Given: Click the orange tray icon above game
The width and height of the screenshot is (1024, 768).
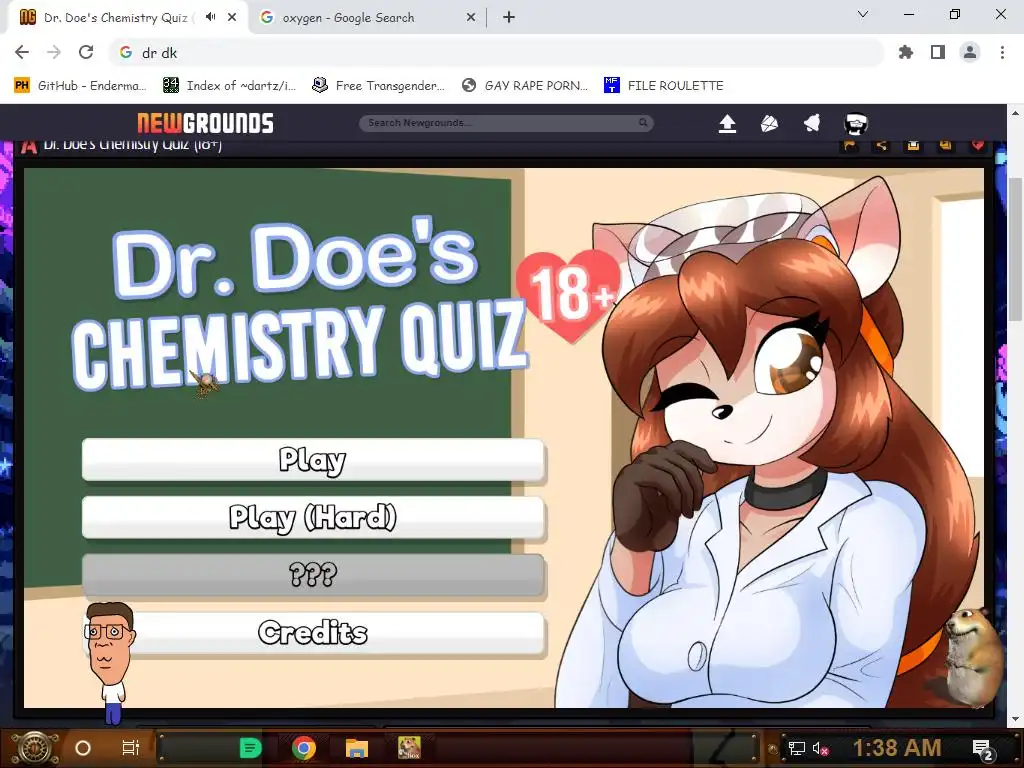Looking at the screenshot, I should [913, 145].
